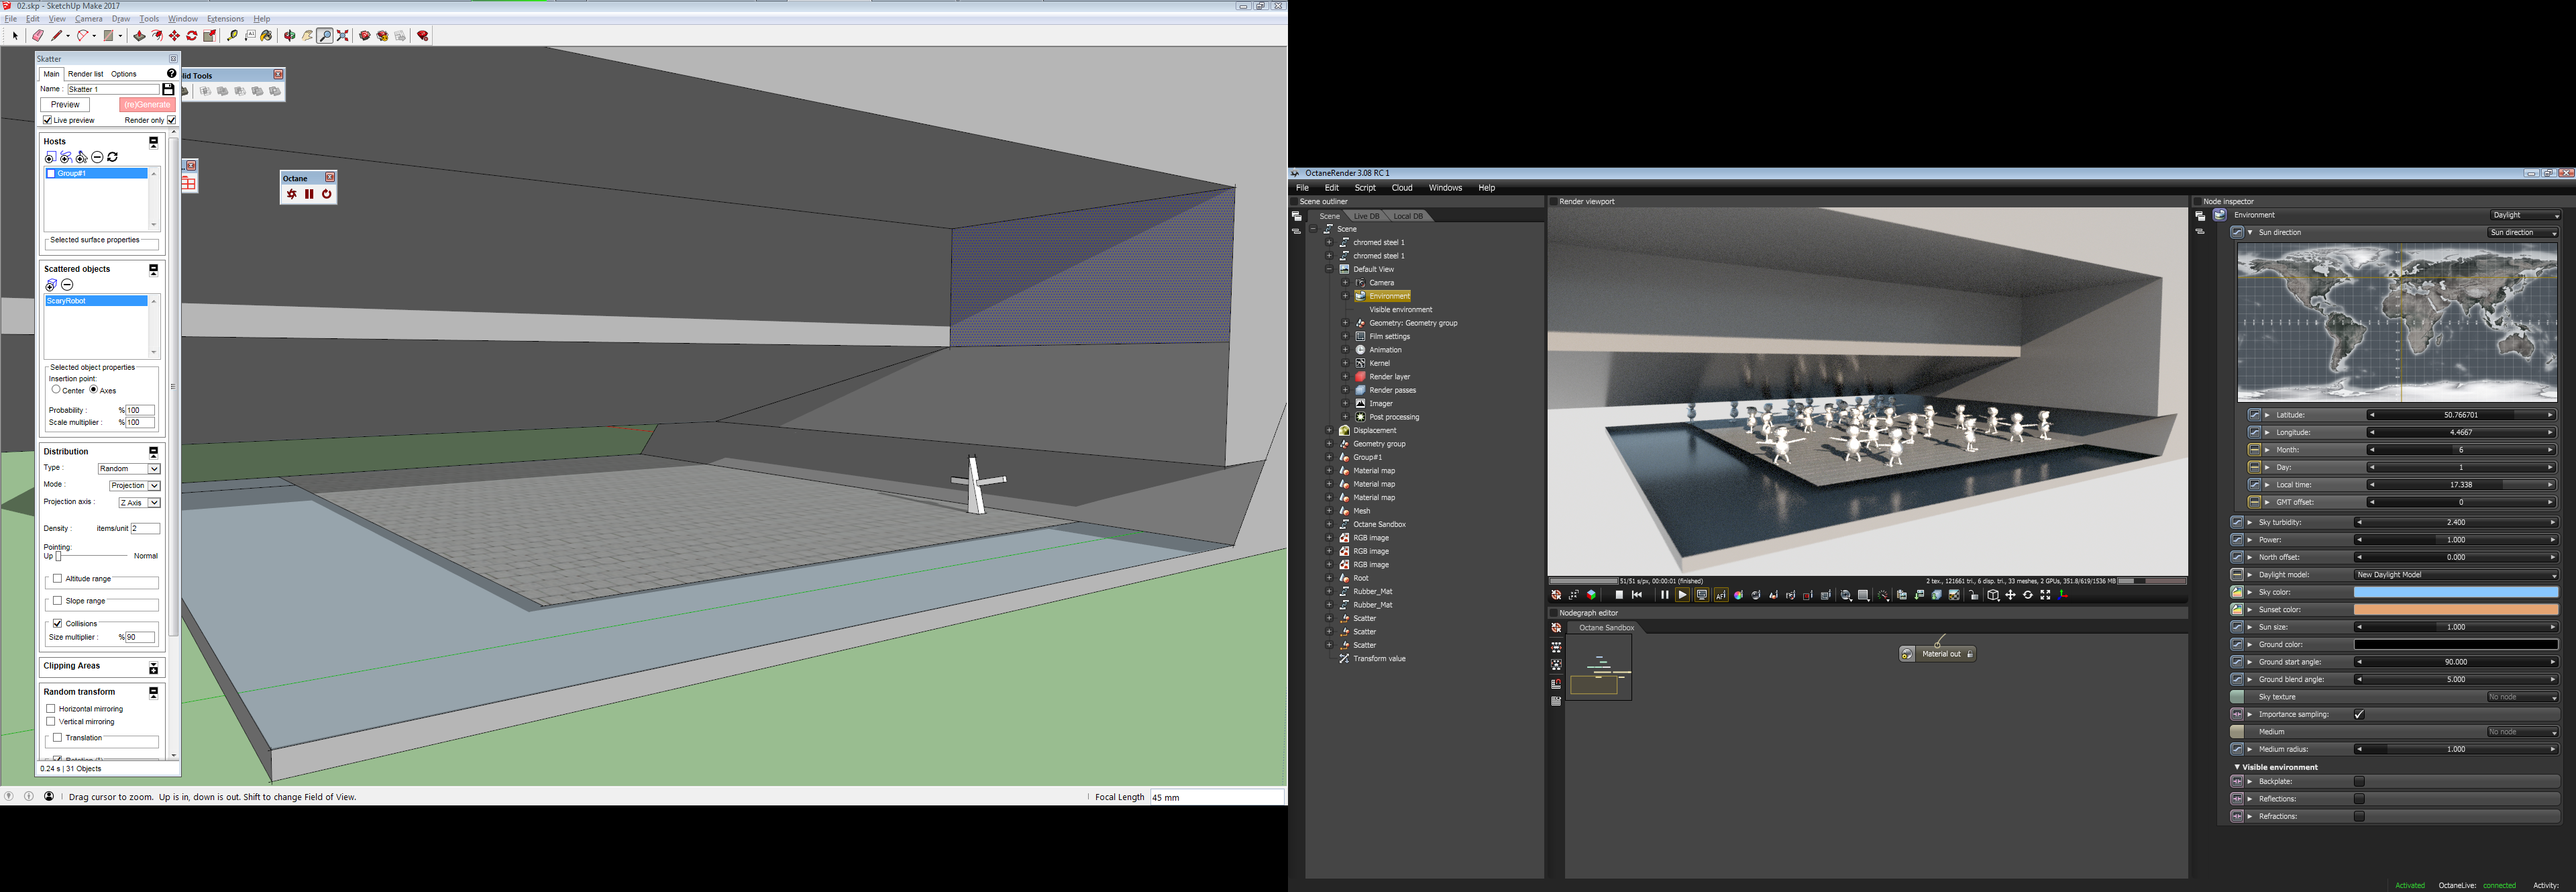Activate the Zoom Extents tool
The height and width of the screenshot is (892, 2576).
[343, 36]
